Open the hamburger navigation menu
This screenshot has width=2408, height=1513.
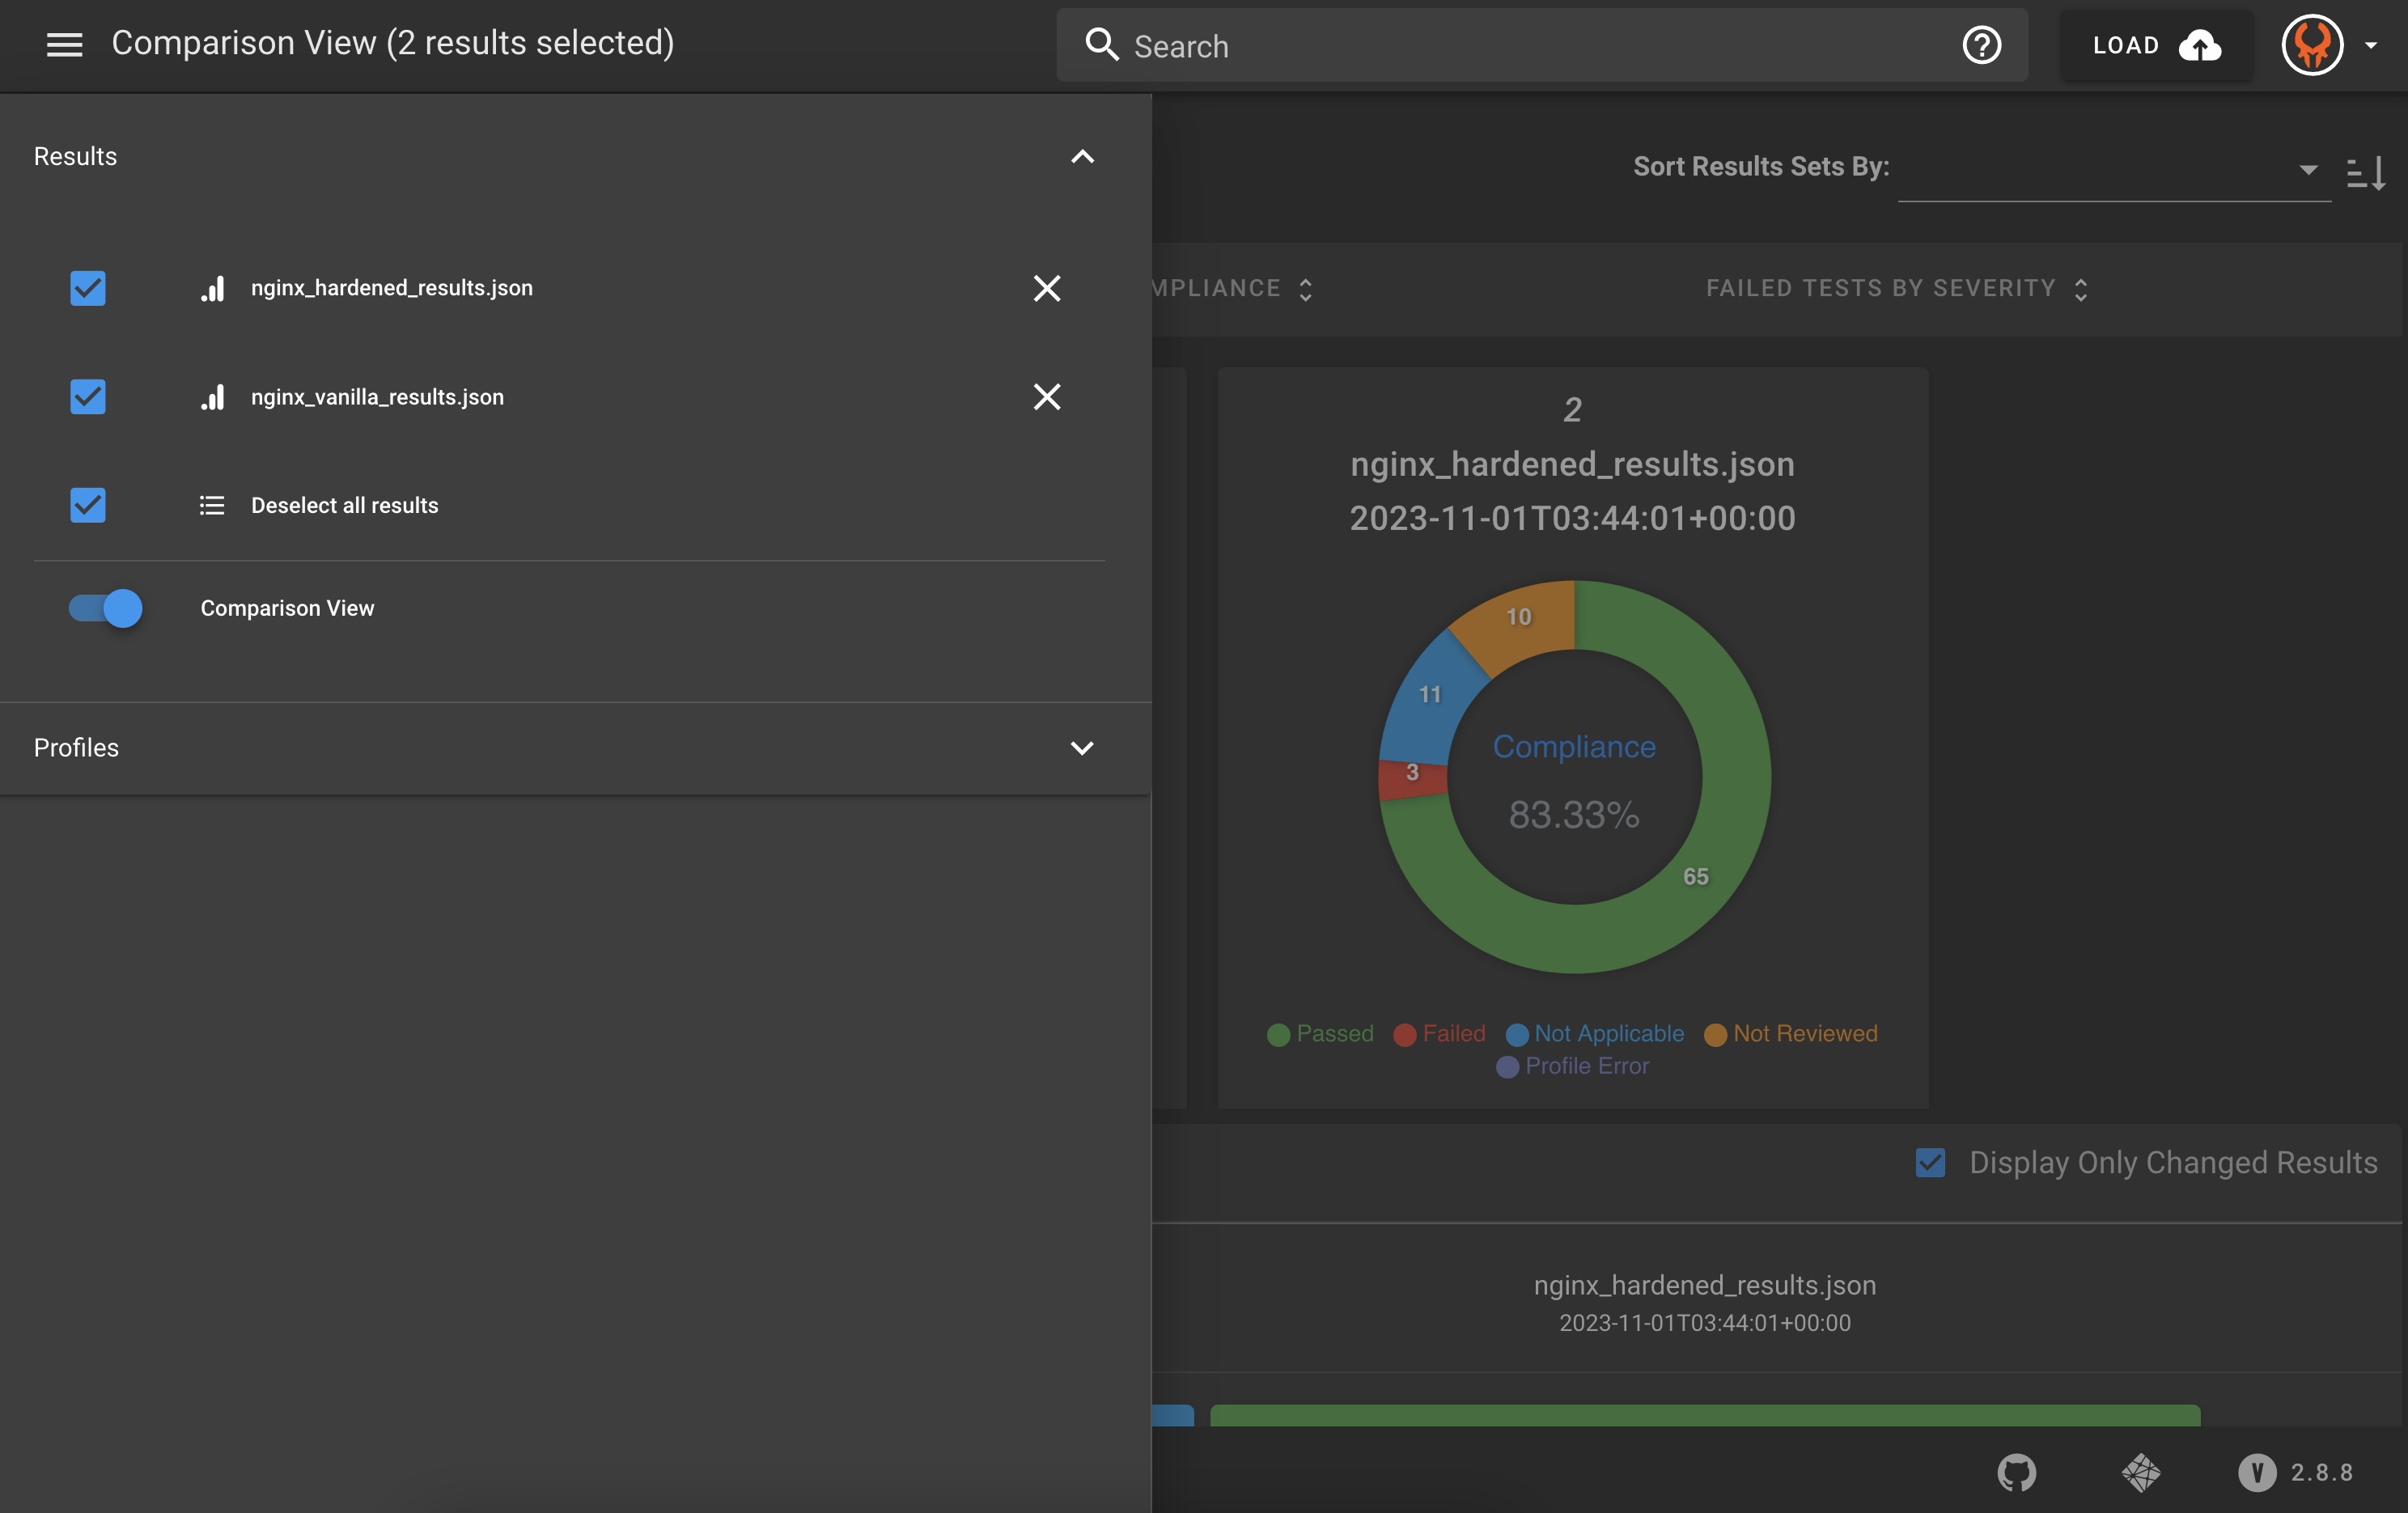[64, 44]
